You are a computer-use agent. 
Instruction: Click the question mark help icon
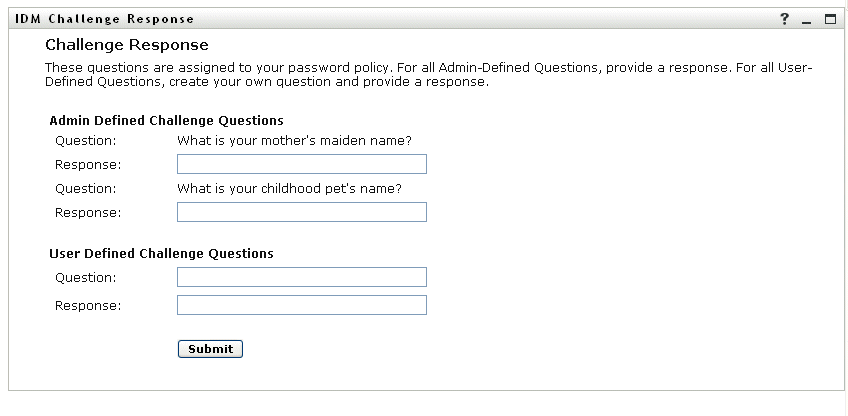pyautogui.click(x=785, y=19)
